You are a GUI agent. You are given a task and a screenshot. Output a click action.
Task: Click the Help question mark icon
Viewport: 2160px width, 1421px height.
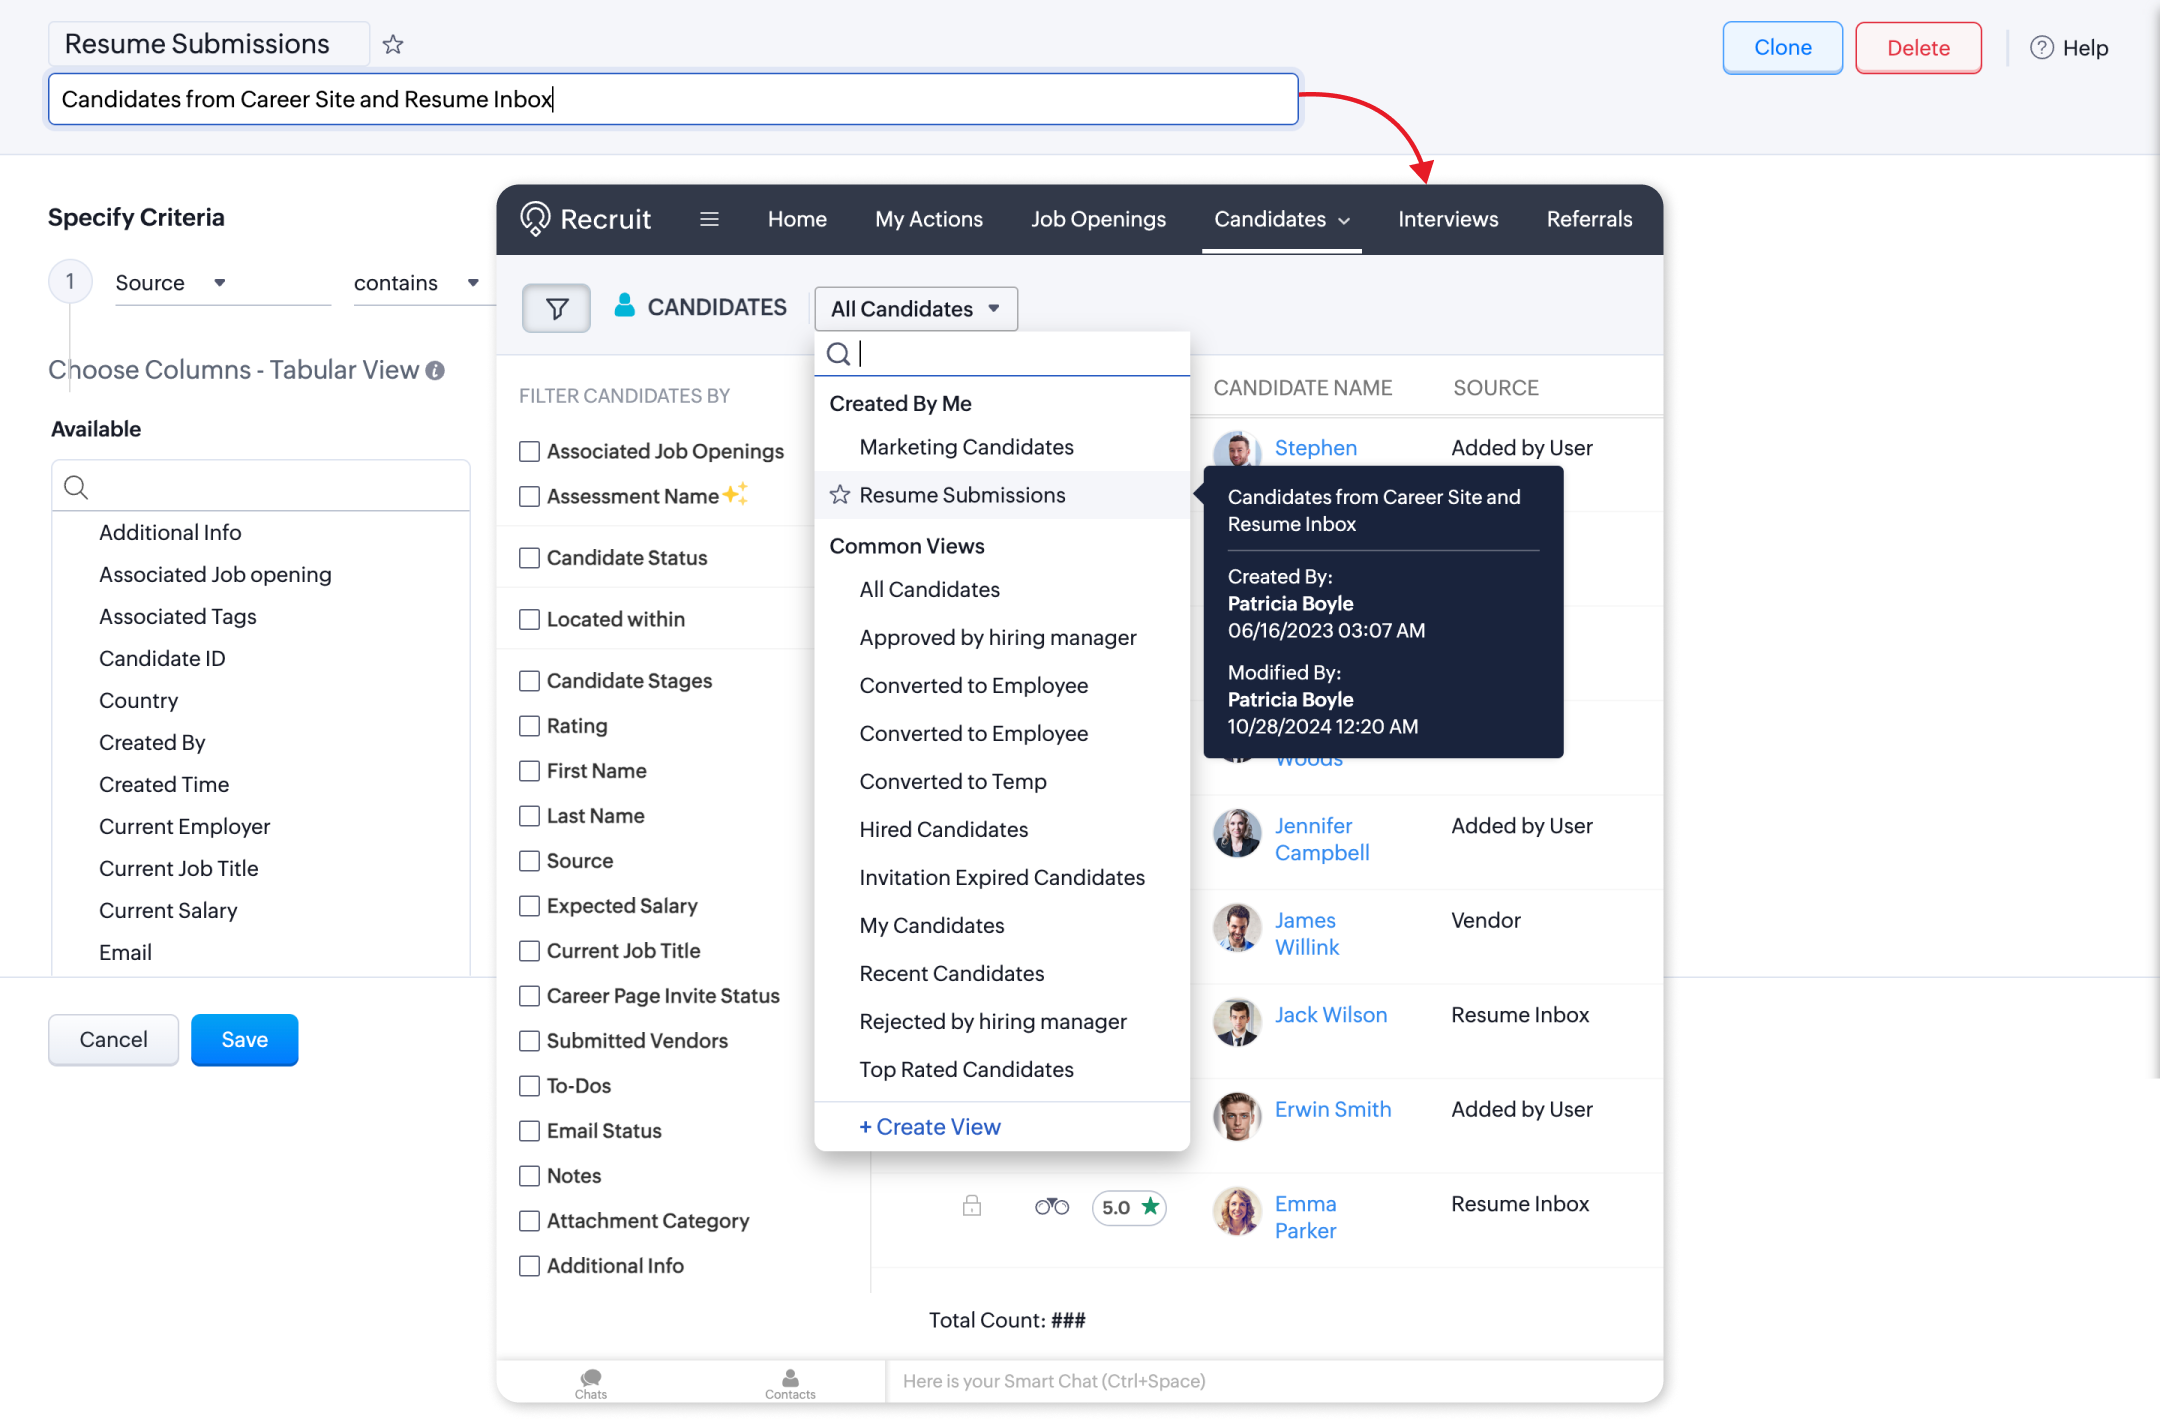(2041, 47)
